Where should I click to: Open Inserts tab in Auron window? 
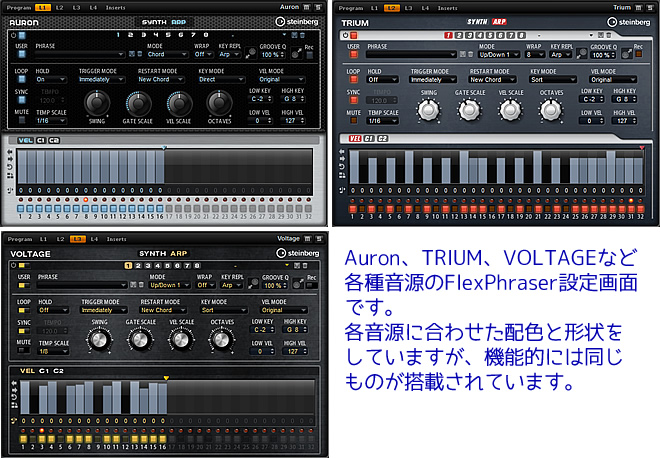[115, 8]
